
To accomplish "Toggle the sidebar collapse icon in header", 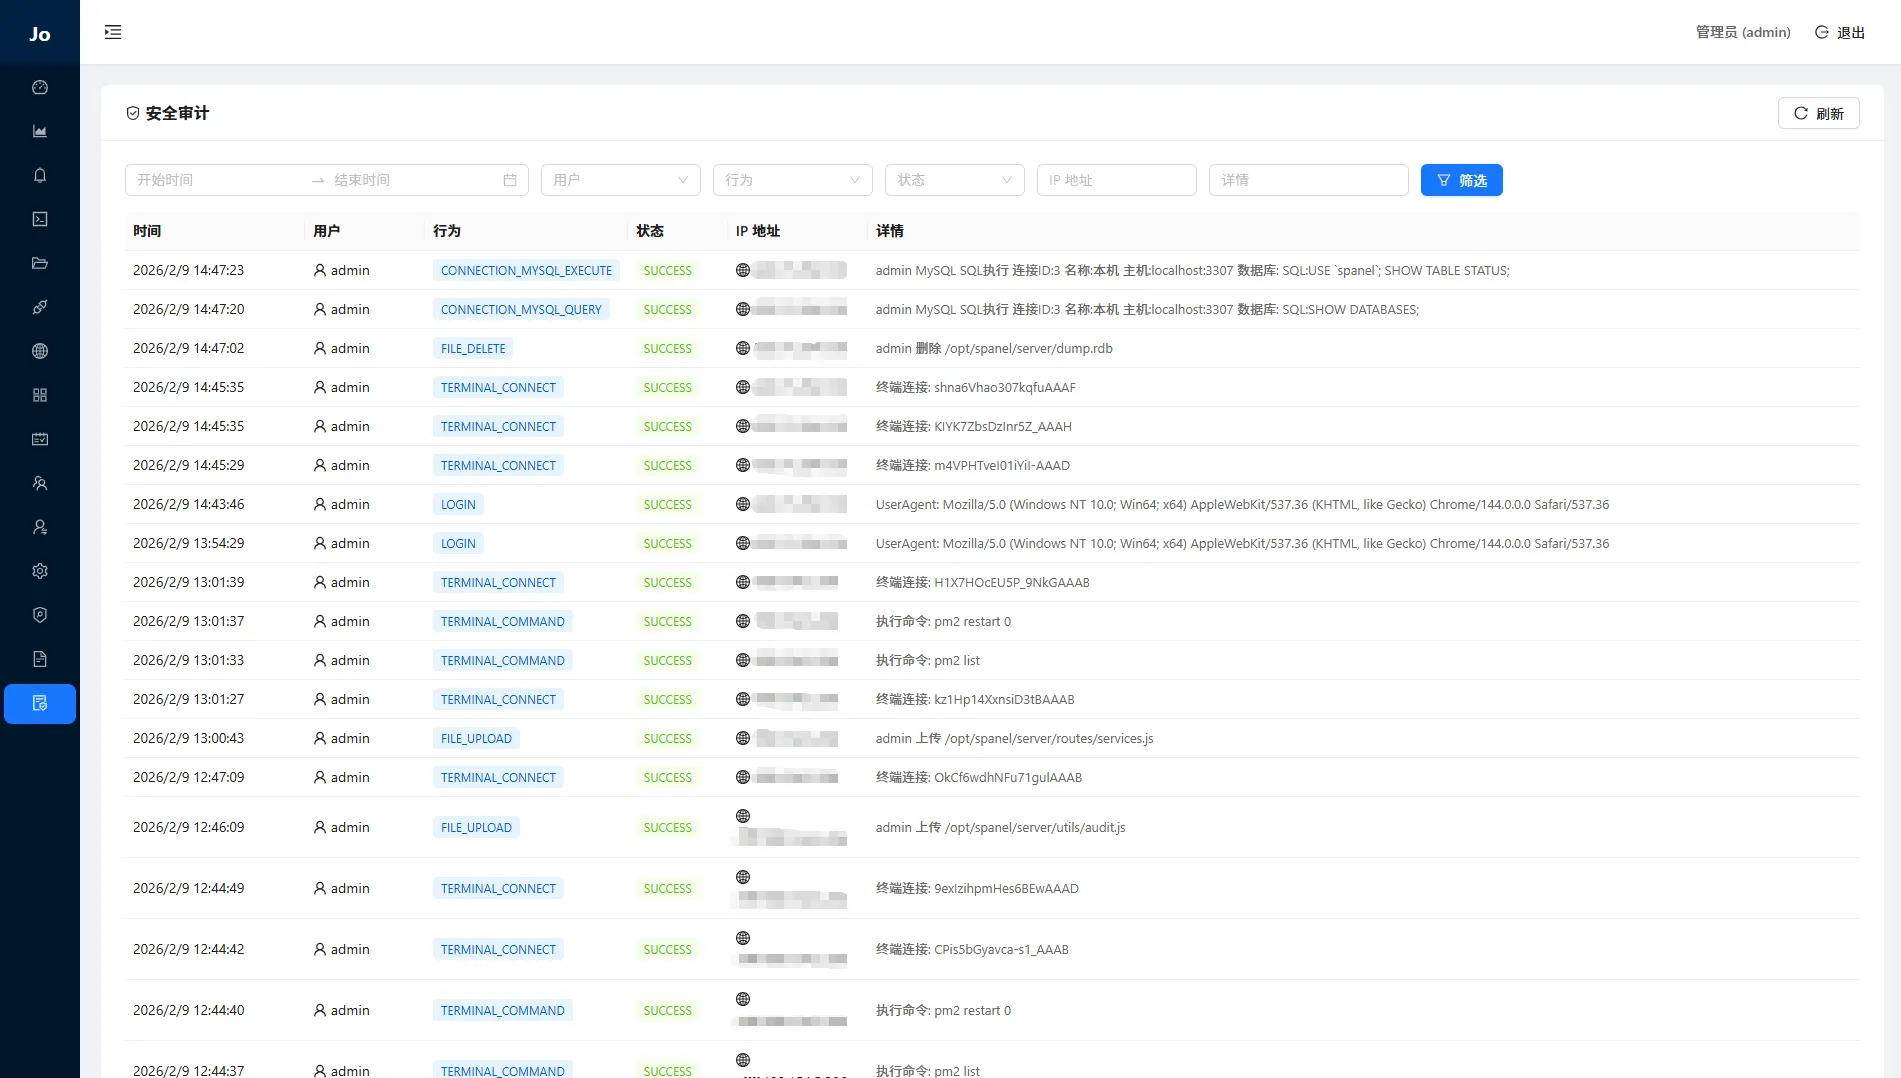I will 113,32.
